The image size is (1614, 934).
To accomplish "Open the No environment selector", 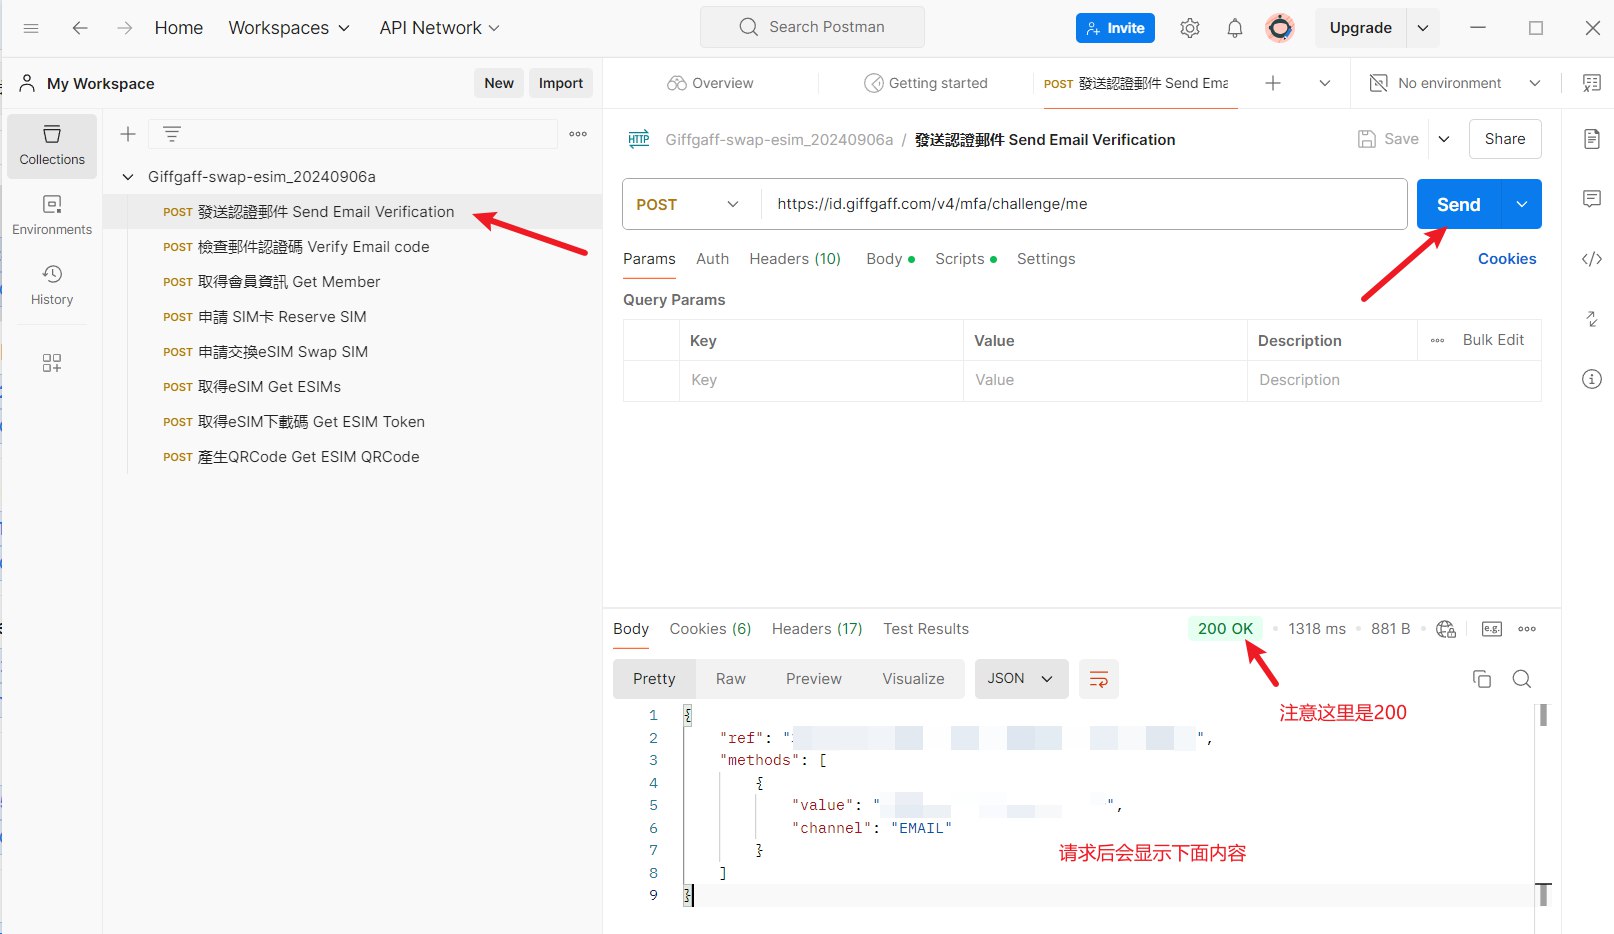I will click(1455, 83).
